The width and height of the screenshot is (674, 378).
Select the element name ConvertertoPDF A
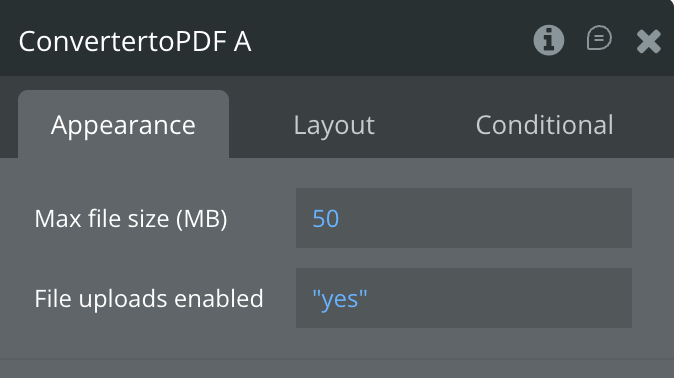click(x=135, y=41)
